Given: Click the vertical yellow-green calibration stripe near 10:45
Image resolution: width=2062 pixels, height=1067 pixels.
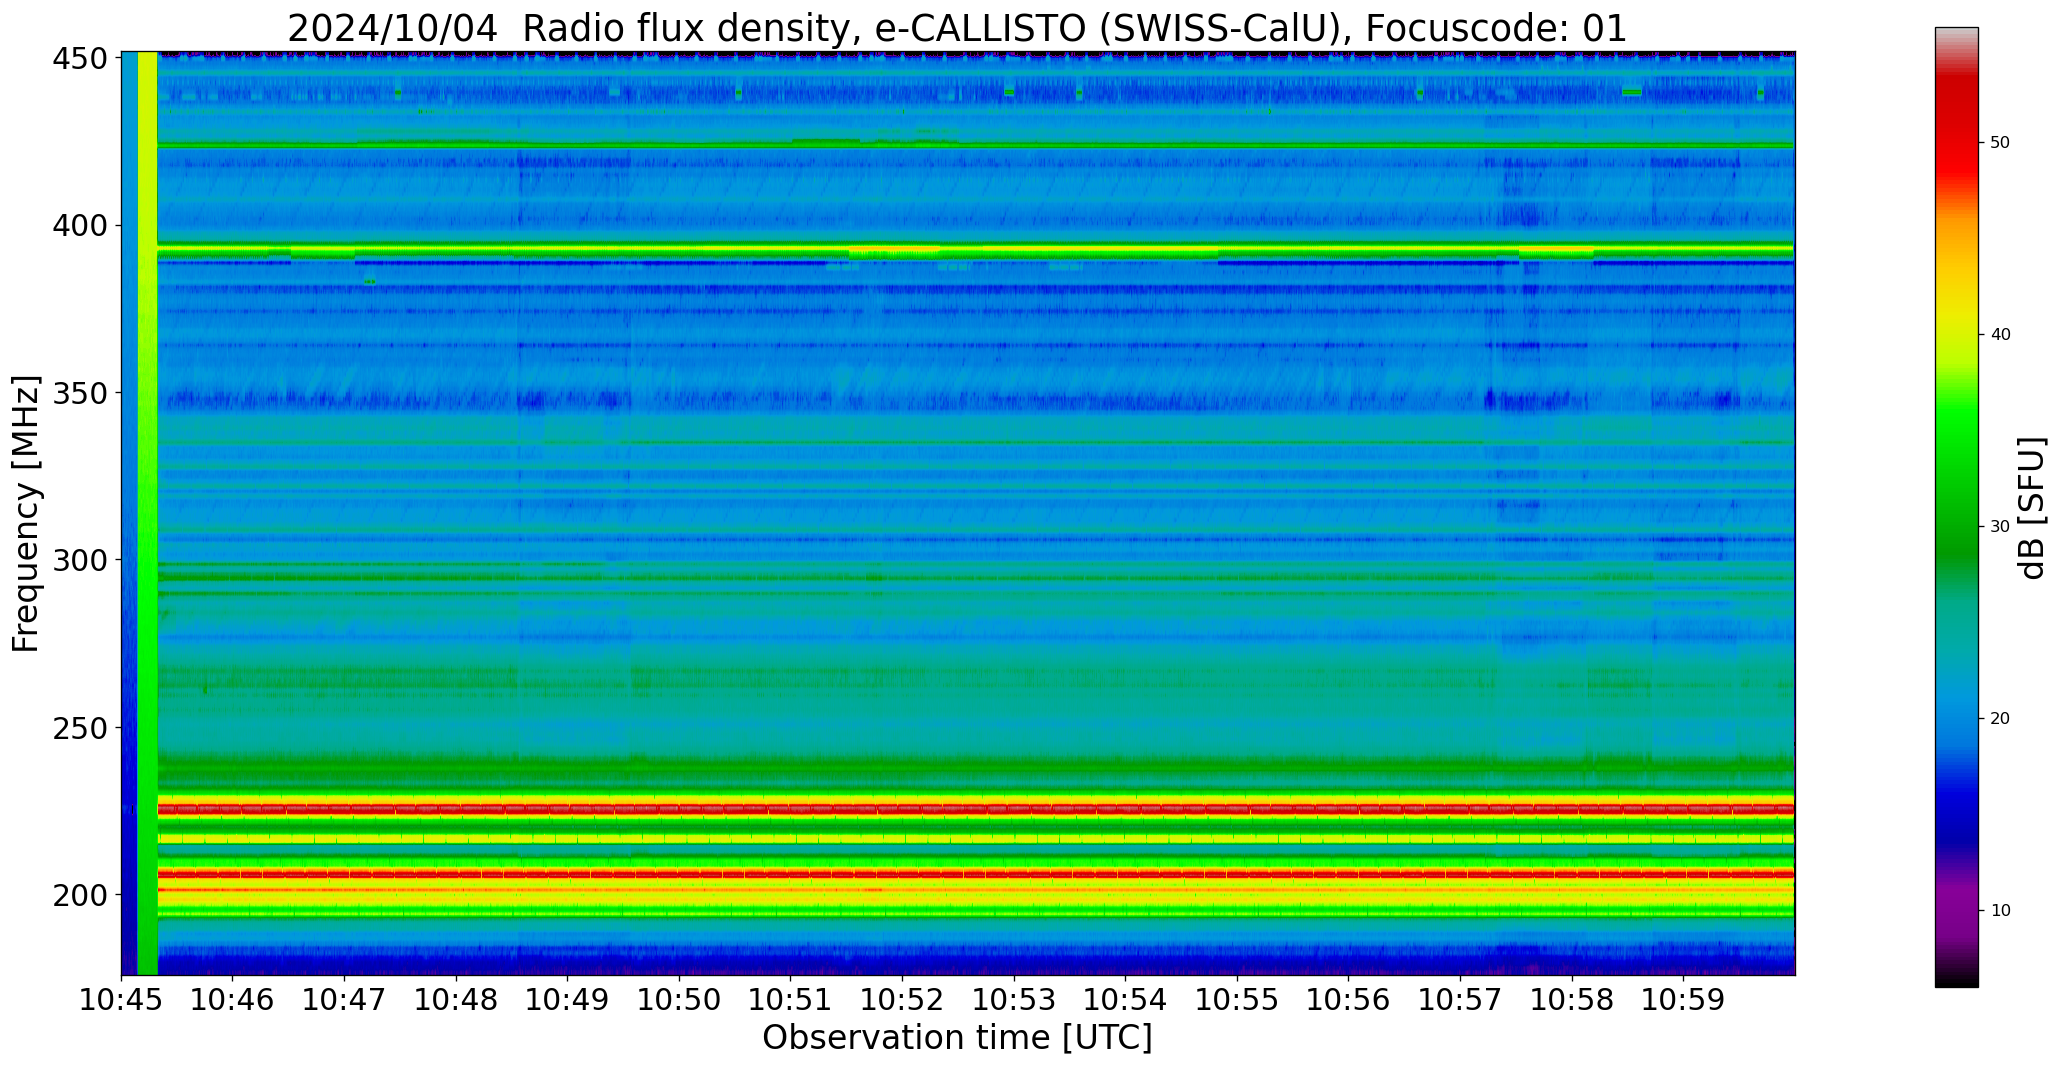Looking at the screenshot, I should click(147, 513).
